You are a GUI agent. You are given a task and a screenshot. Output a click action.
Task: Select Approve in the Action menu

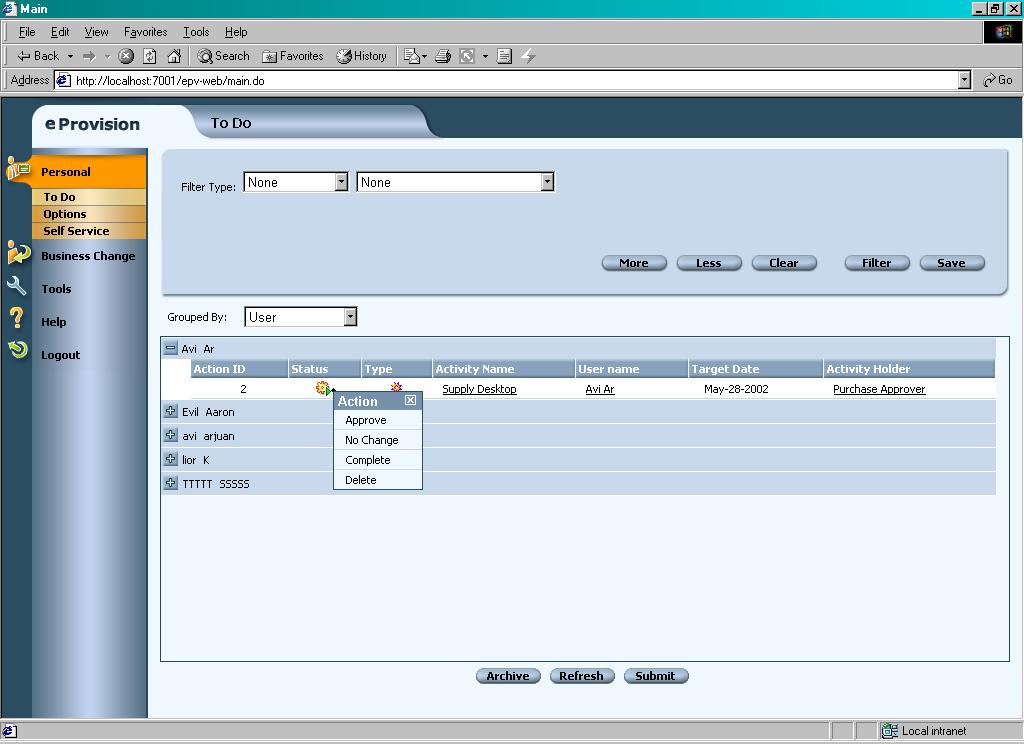point(366,421)
